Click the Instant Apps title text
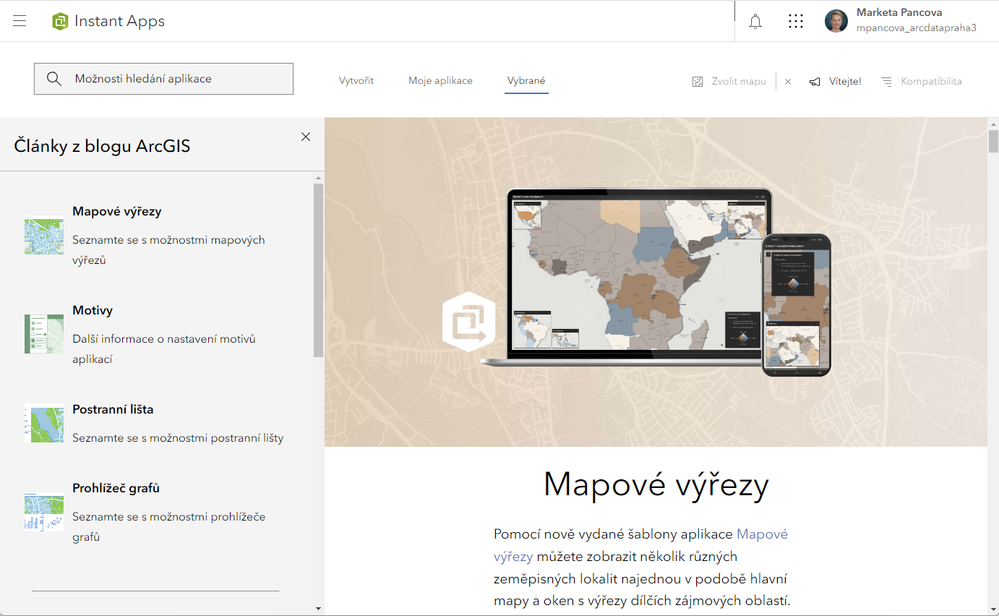 [119, 21]
